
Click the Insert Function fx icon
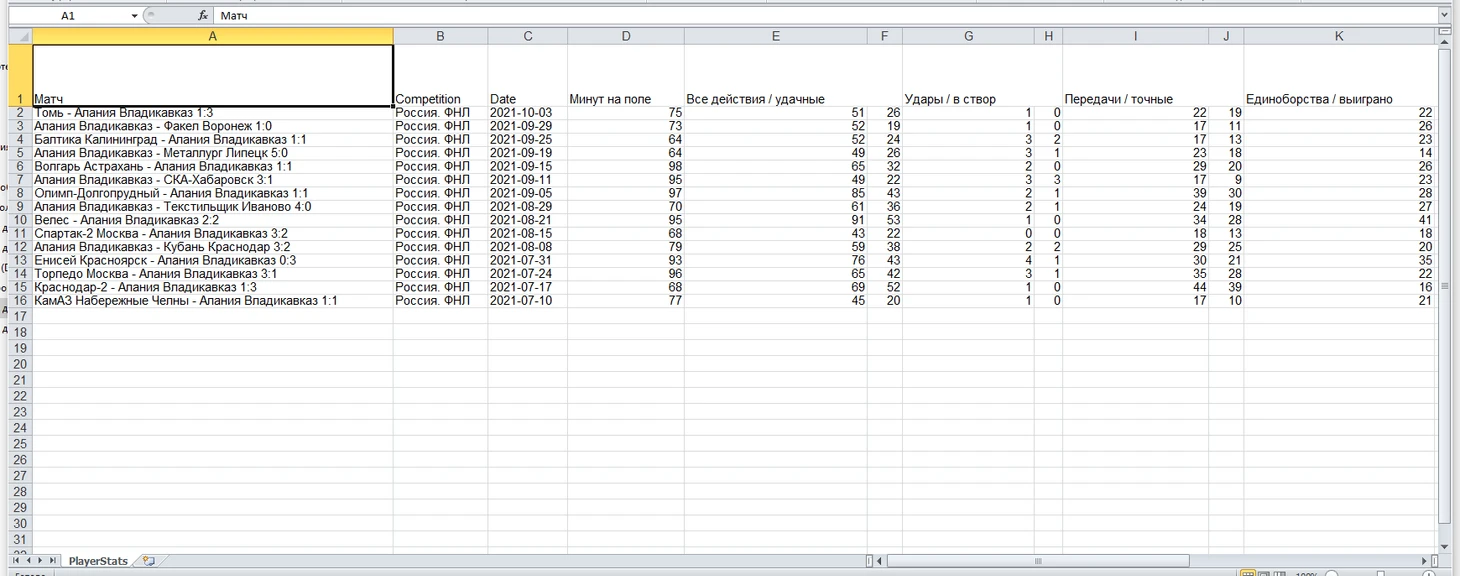pyautogui.click(x=202, y=16)
